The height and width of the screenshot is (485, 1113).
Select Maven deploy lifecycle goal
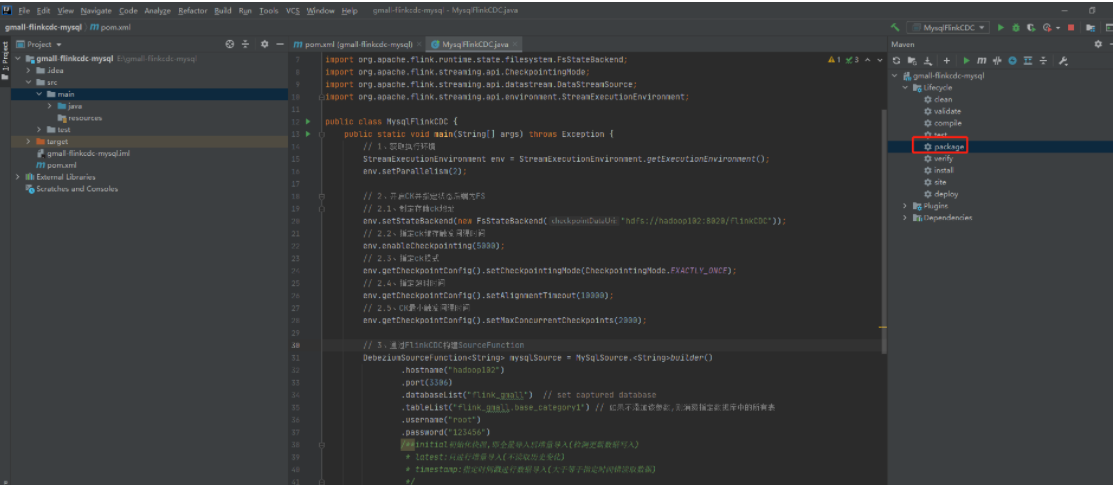coord(941,194)
